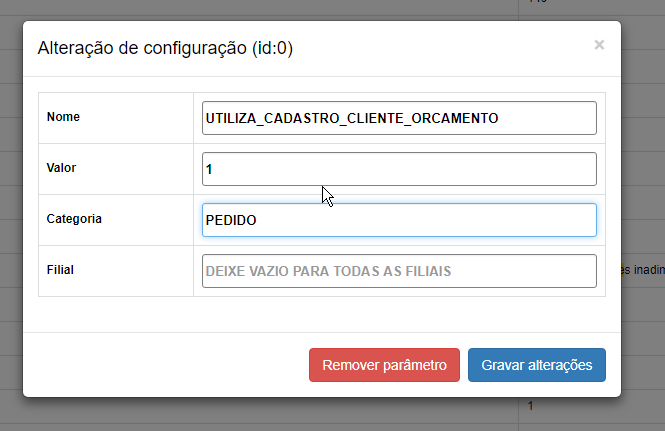Click the background value 1 below the dialog
Image resolution: width=665 pixels, height=431 pixels.
pyautogui.click(x=531, y=407)
